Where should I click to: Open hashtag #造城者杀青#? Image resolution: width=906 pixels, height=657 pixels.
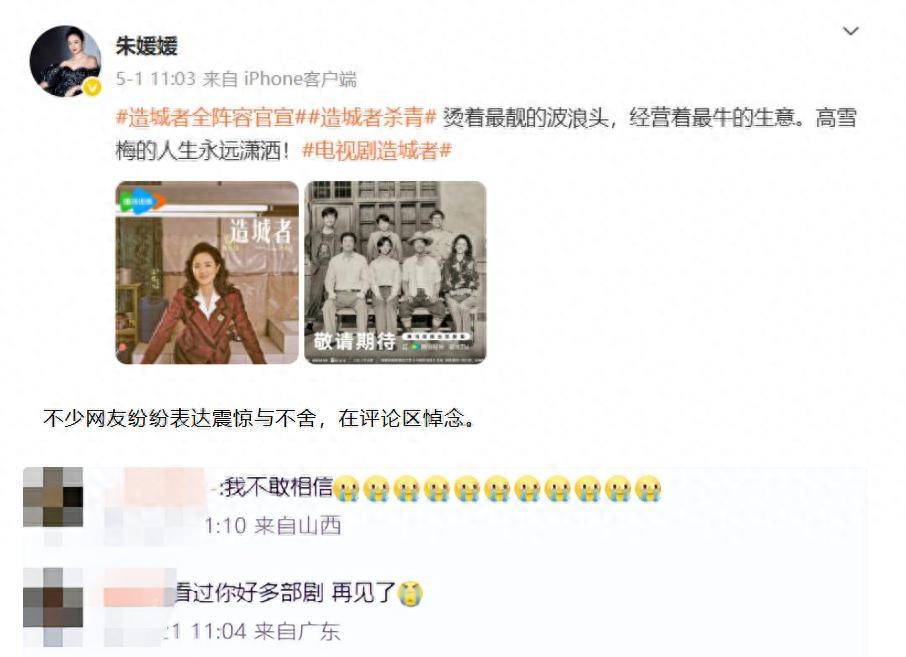pos(373,117)
